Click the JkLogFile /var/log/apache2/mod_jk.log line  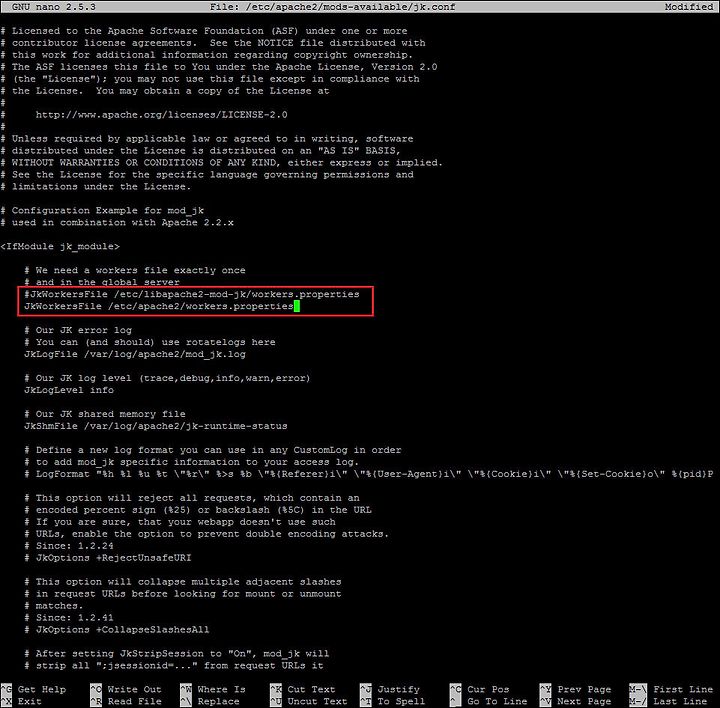point(135,354)
